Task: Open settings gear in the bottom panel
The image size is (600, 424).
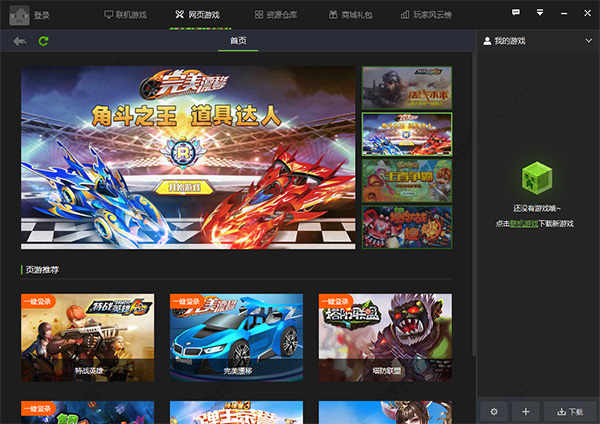Action: 494,411
